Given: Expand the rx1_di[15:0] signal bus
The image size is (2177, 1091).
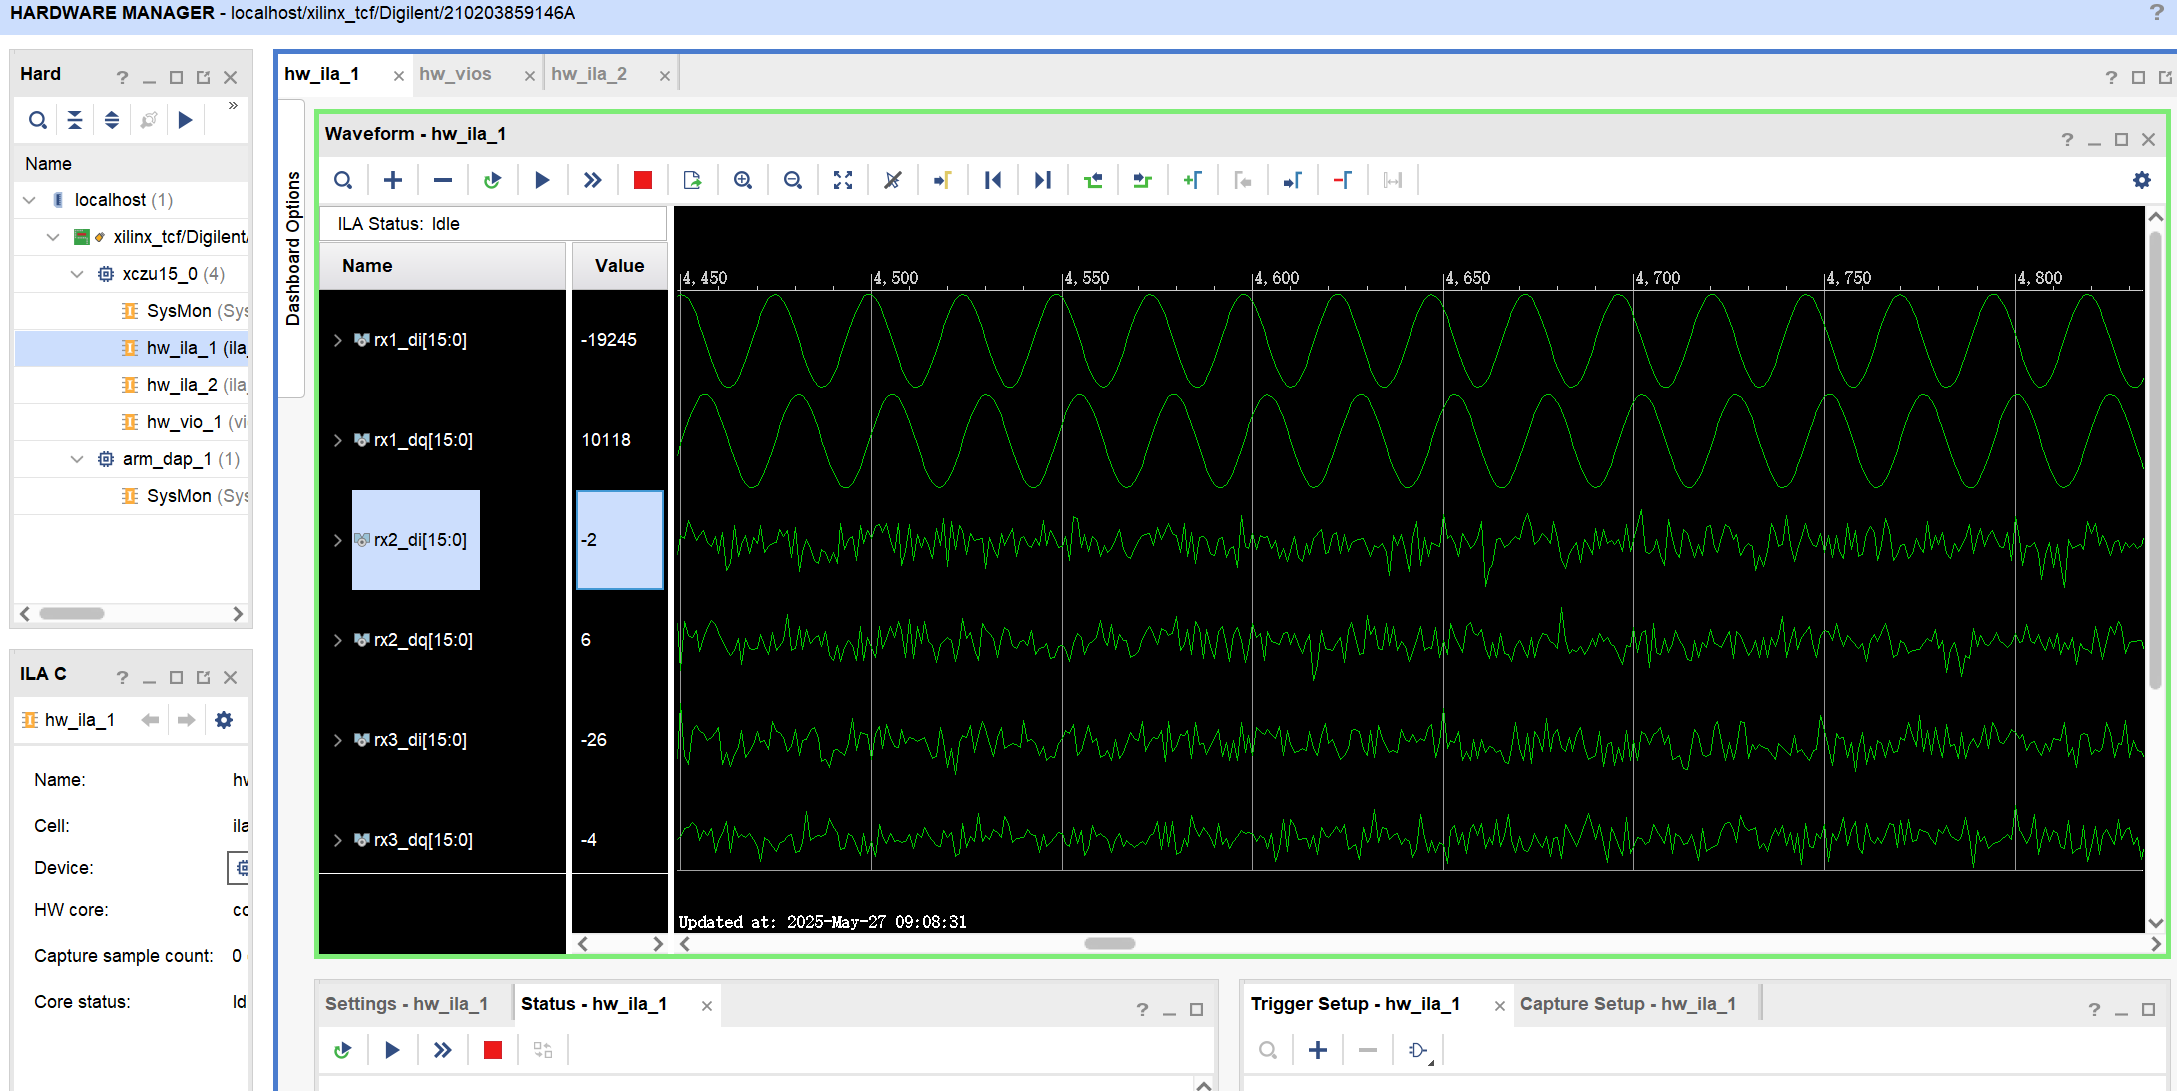Looking at the screenshot, I should tap(338, 340).
